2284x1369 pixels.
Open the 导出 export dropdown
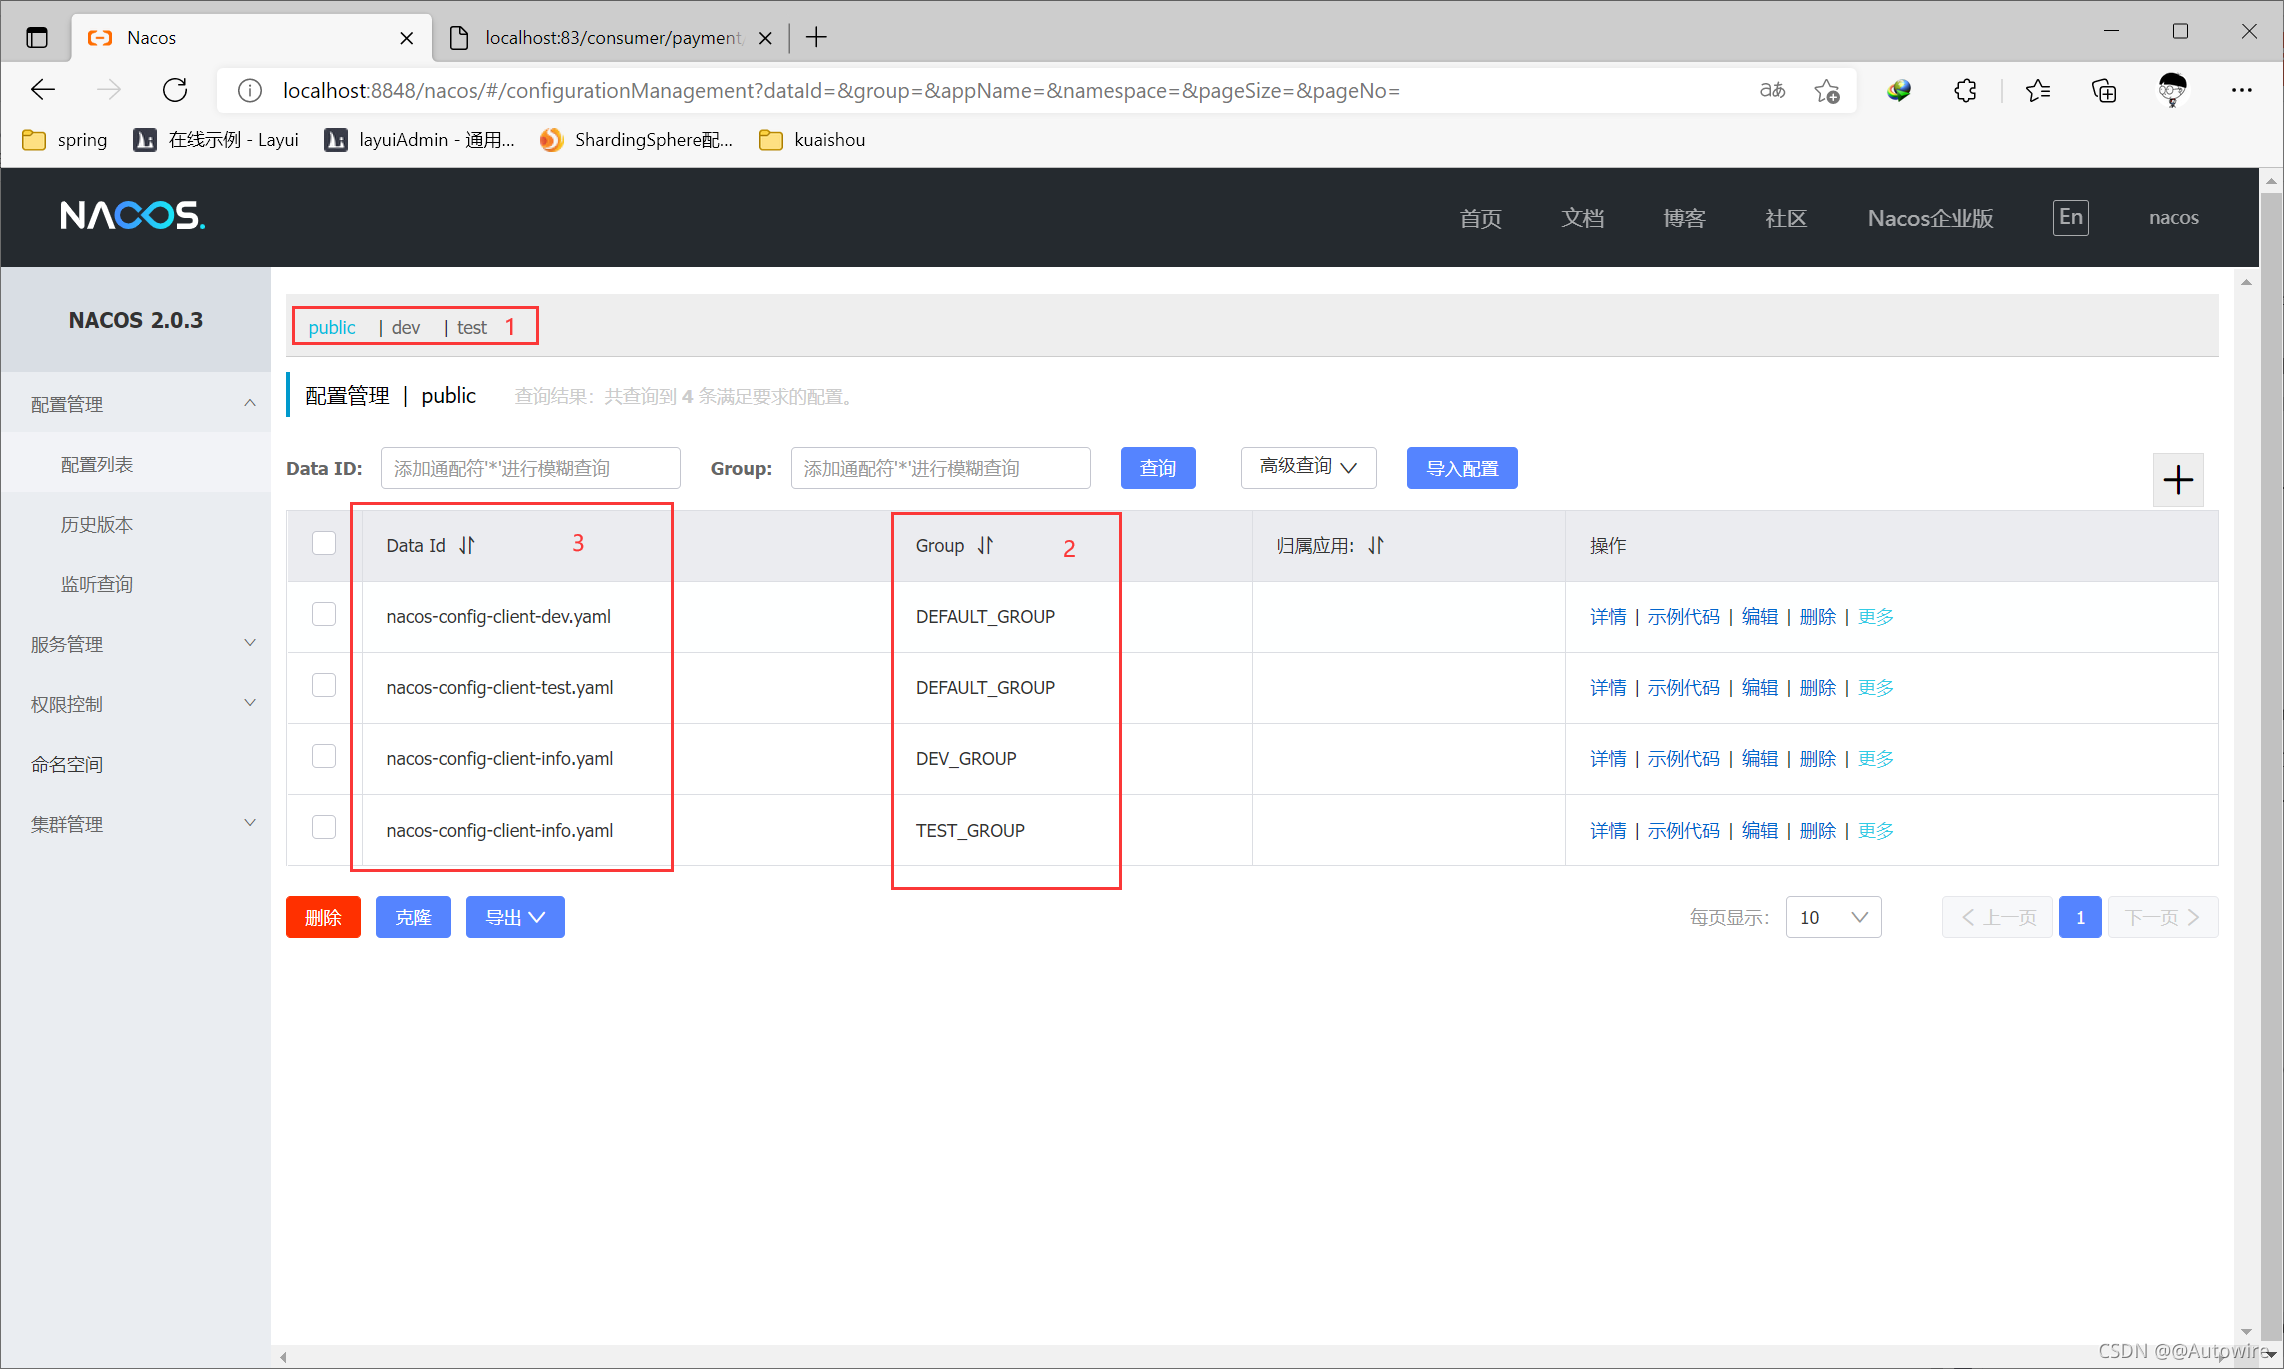[515, 917]
